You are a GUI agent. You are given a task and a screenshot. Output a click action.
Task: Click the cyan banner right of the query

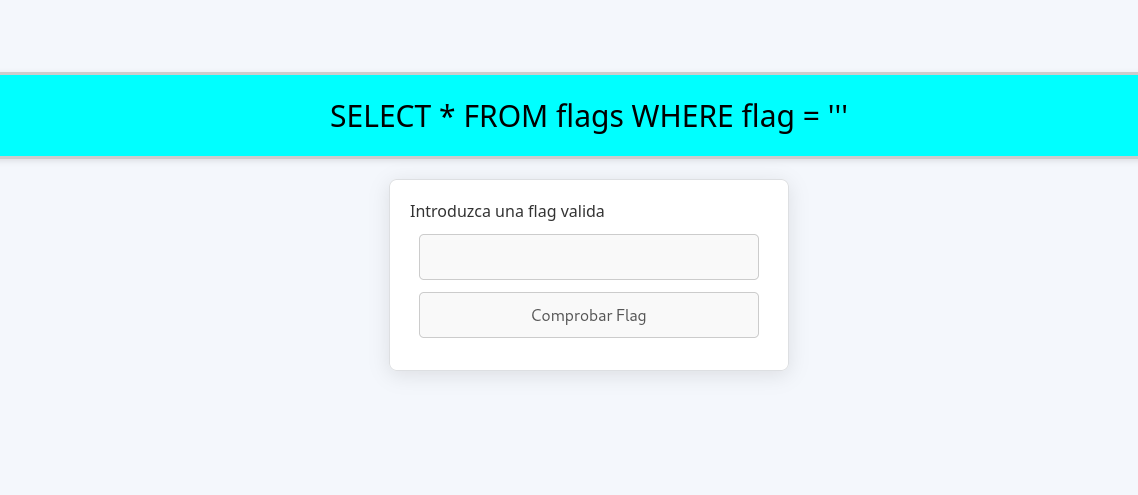pyautogui.click(x=993, y=115)
